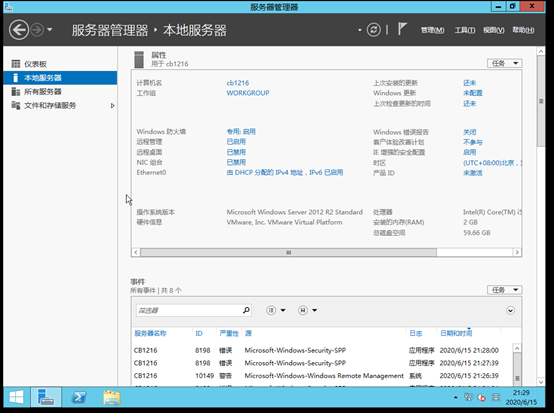Select event row dated 2020/6/15 21:27:39
Screen dimensions: 554x413
322,363
